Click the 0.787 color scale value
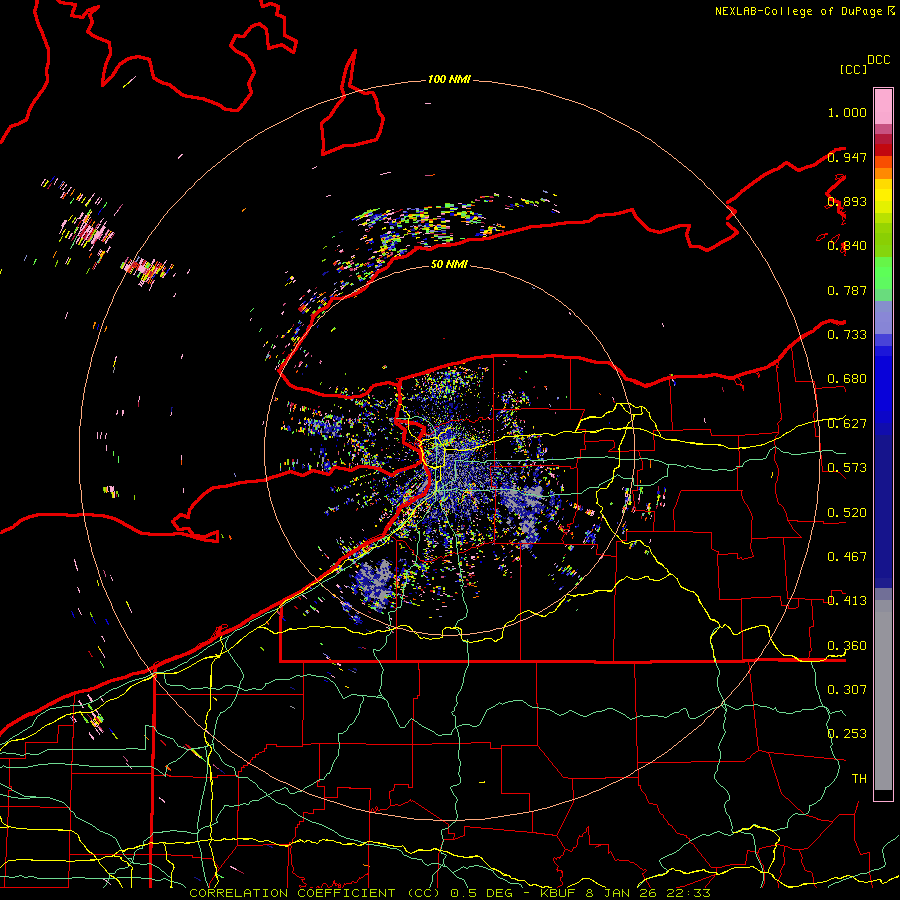900x900 pixels. coord(847,290)
